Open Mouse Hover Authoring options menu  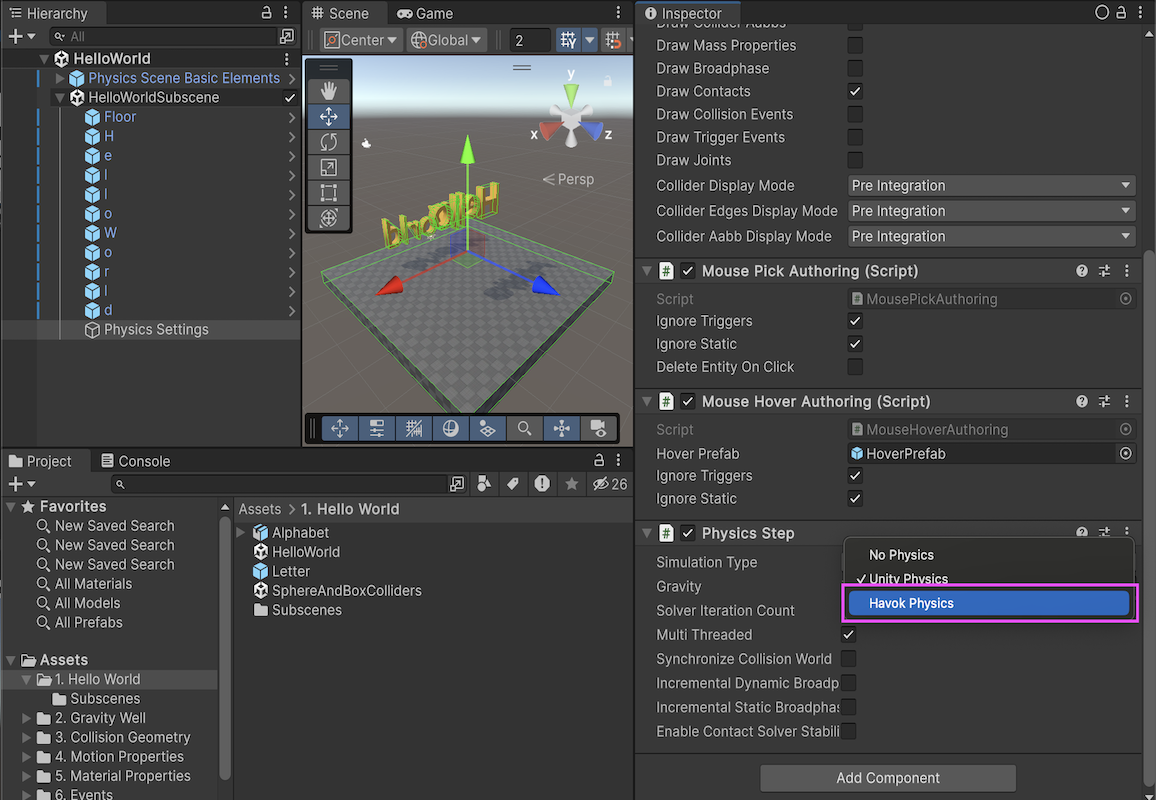1127,401
